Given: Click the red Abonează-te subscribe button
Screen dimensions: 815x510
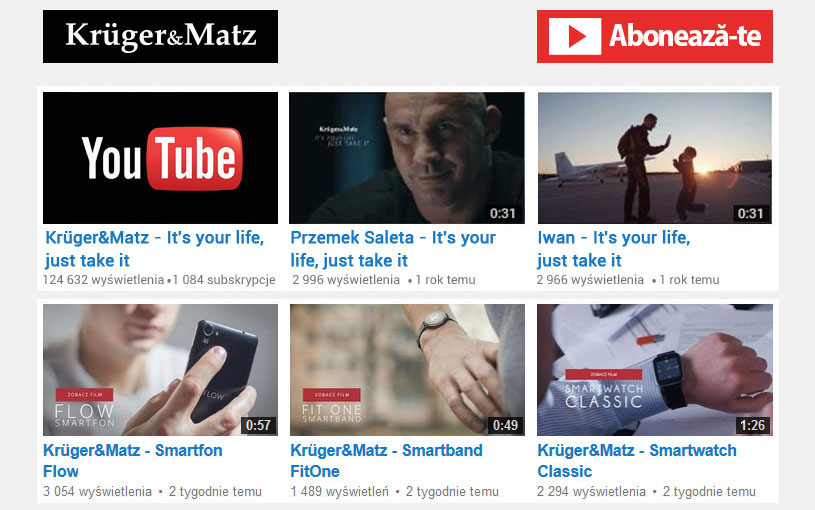Looking at the screenshot, I should [x=654, y=36].
